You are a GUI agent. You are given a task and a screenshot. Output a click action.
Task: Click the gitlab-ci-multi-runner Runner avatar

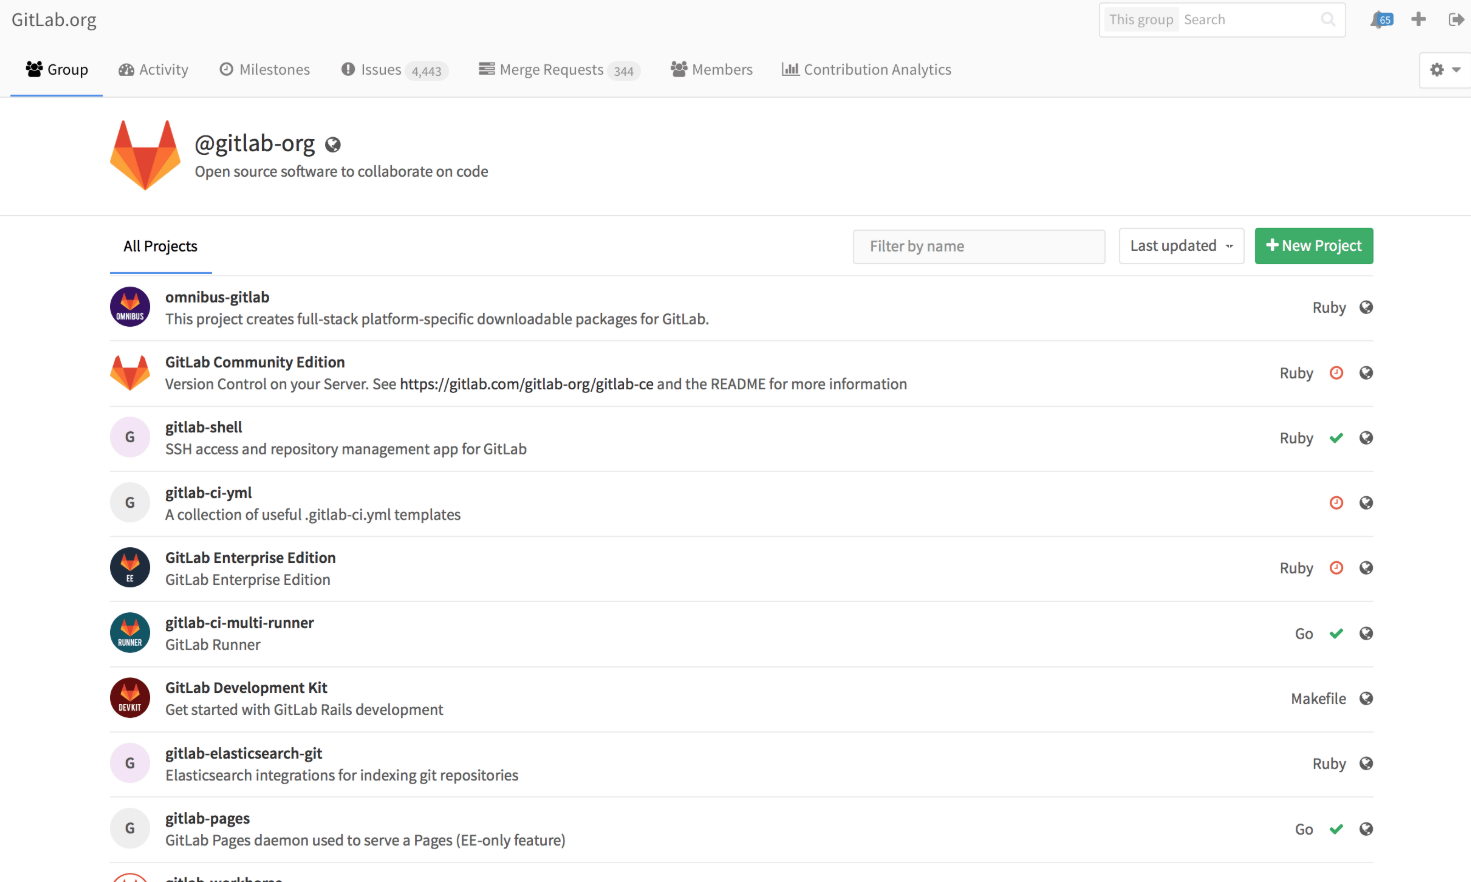click(x=130, y=632)
